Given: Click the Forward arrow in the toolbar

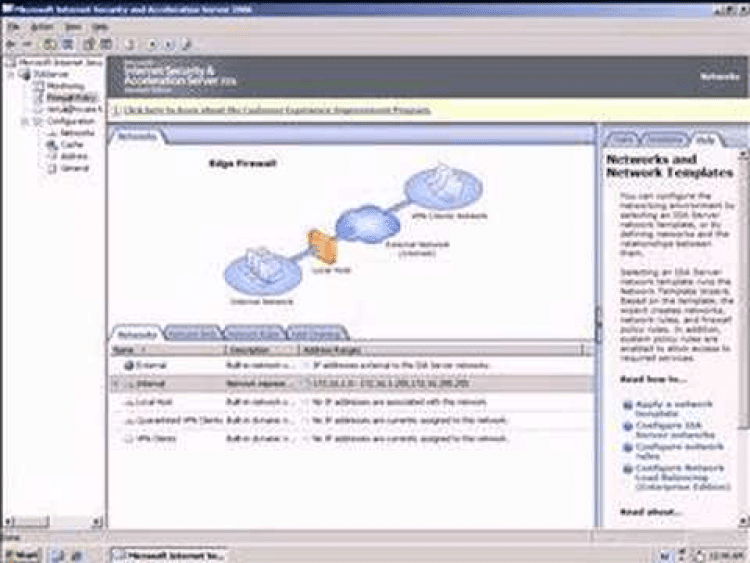Looking at the screenshot, I should point(27,44).
